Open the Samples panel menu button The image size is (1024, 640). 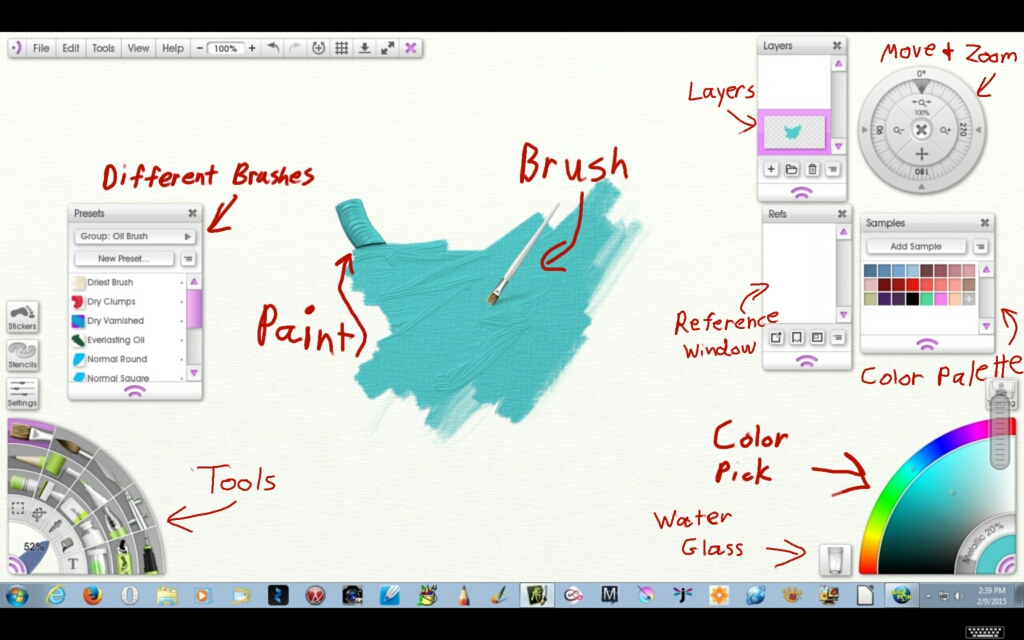[981, 246]
